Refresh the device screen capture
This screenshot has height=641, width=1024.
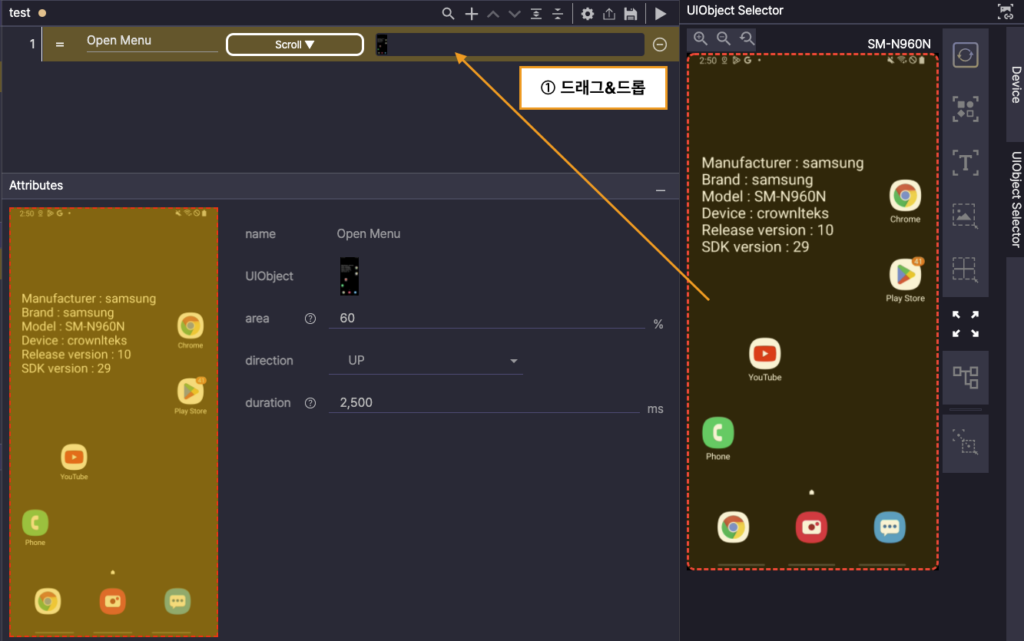964,55
